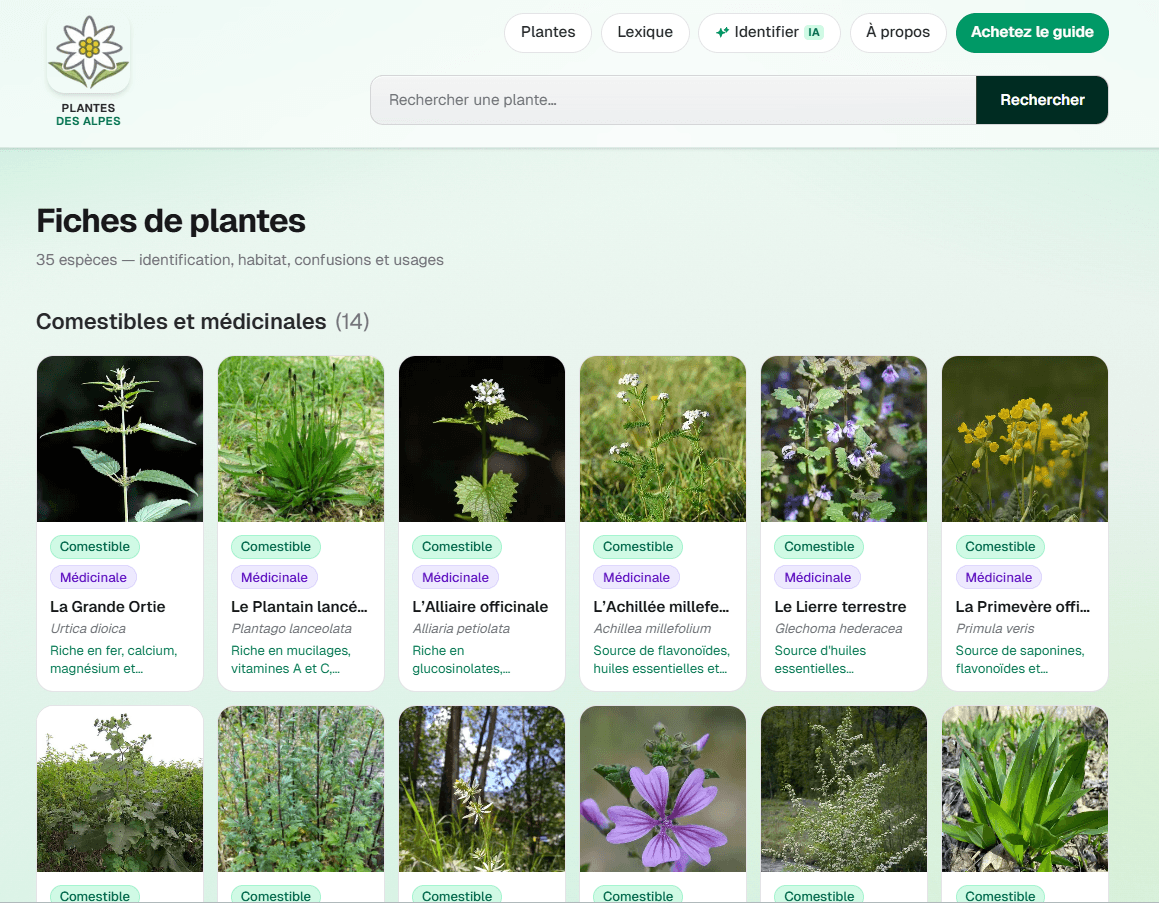
Task: Click Achillea millefolium scientific name
Action: [652, 629]
